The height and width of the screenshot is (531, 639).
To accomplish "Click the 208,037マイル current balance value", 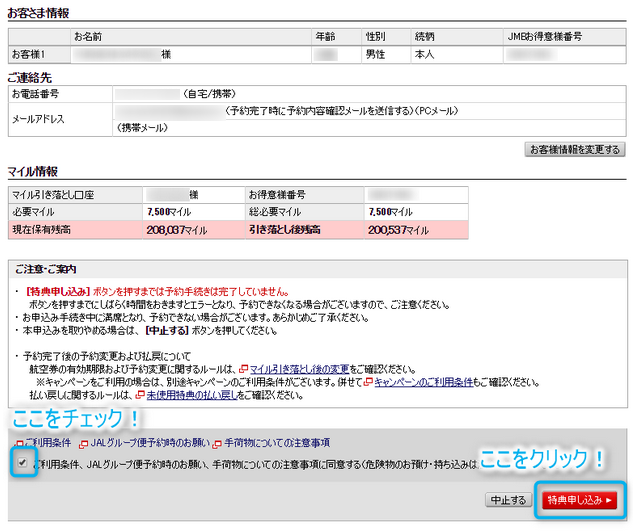I will click(176, 230).
